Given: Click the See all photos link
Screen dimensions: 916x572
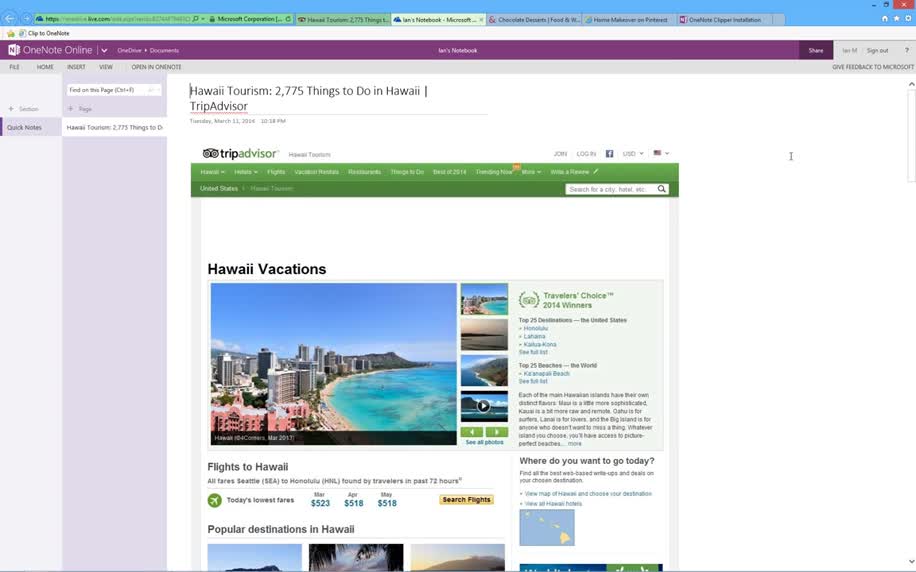Looking at the screenshot, I should coord(484,442).
